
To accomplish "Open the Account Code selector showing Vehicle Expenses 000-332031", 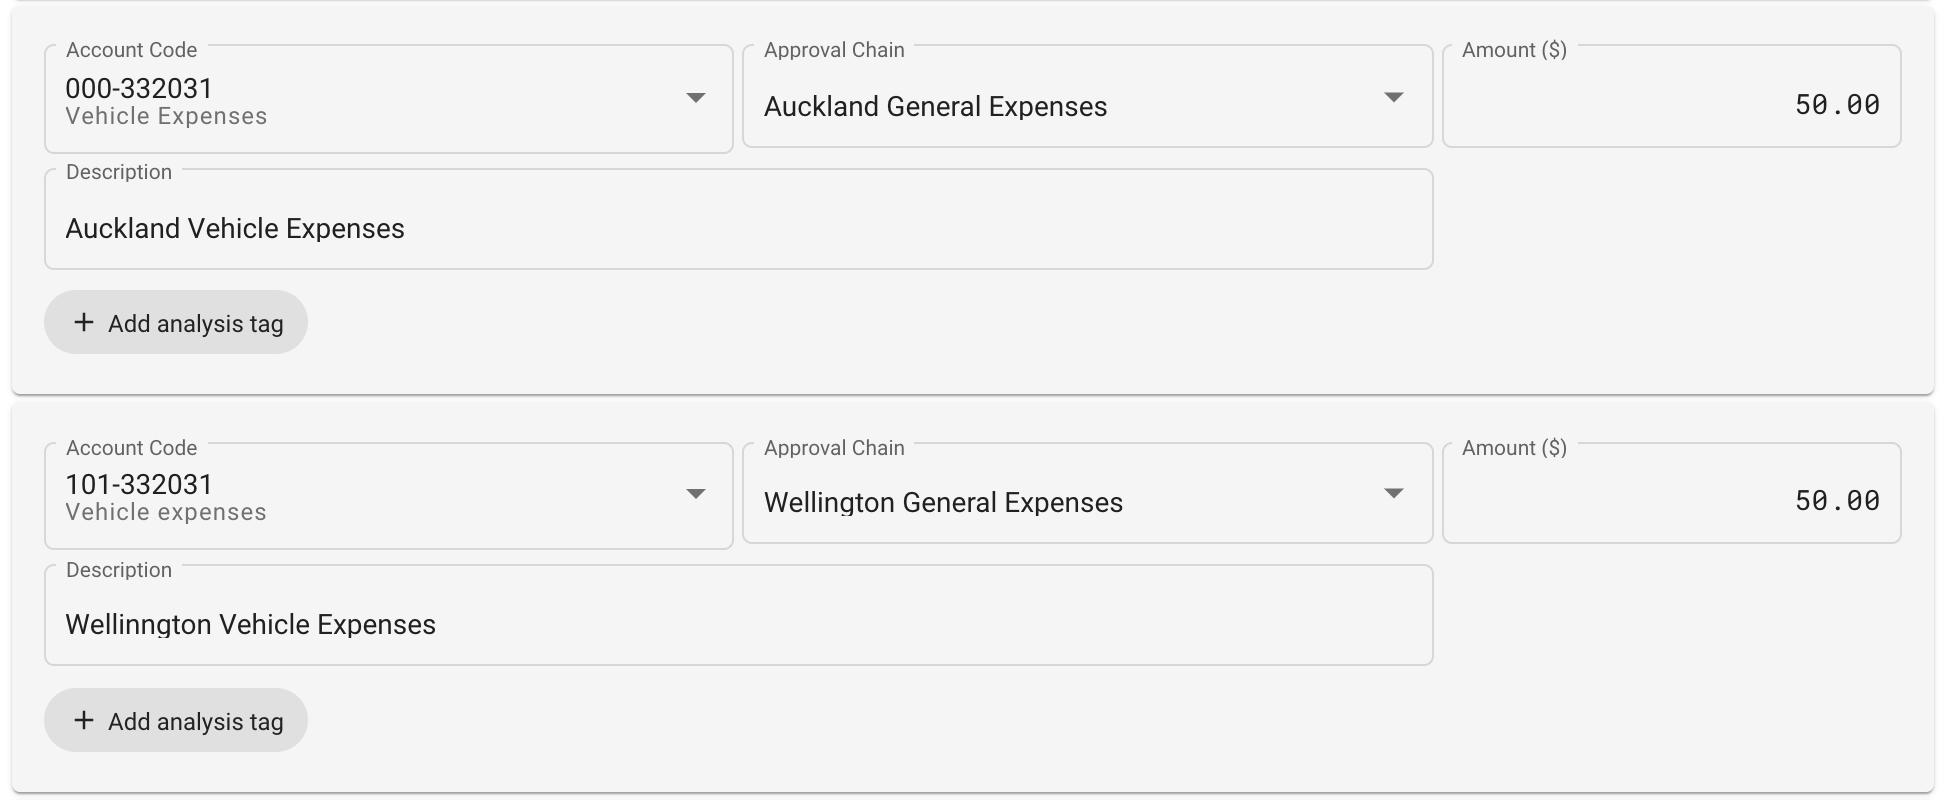I will tap(390, 98).
